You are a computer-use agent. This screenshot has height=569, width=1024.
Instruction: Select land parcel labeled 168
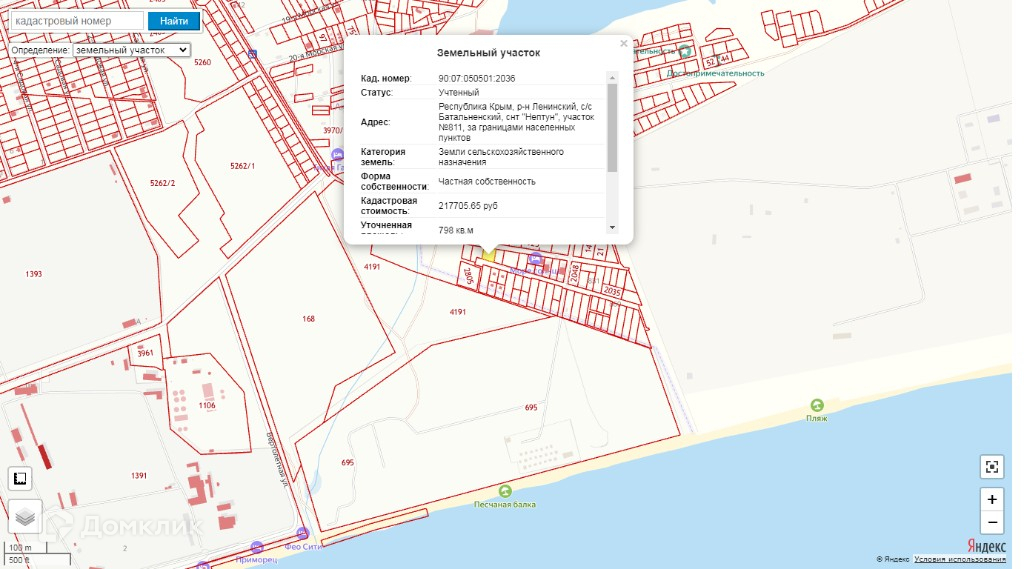point(308,319)
